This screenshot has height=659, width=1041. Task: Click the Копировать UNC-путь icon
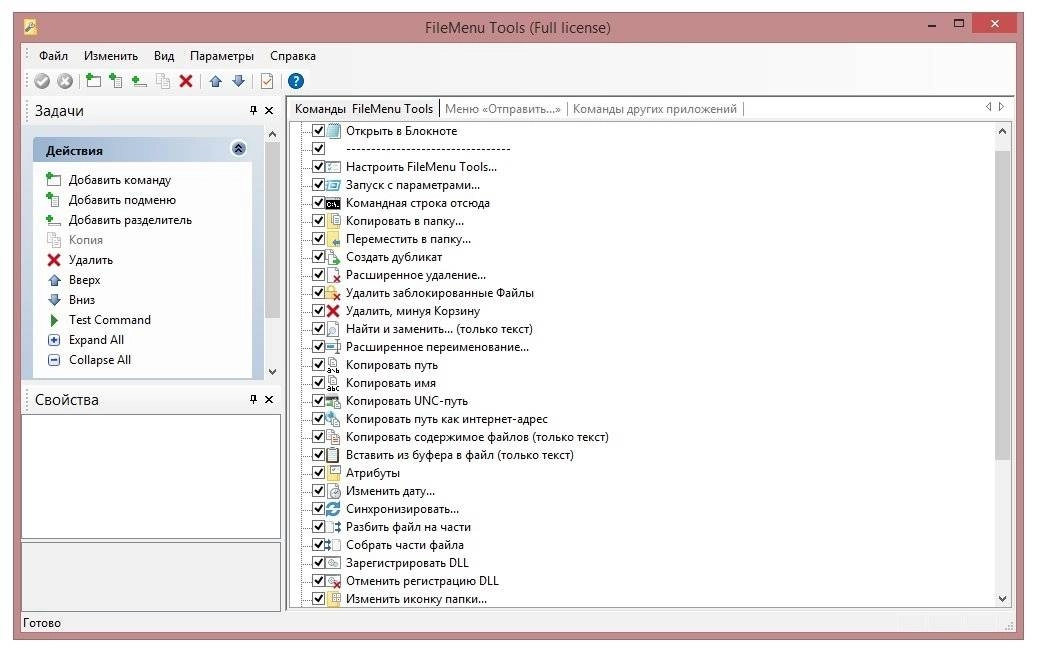[333, 401]
